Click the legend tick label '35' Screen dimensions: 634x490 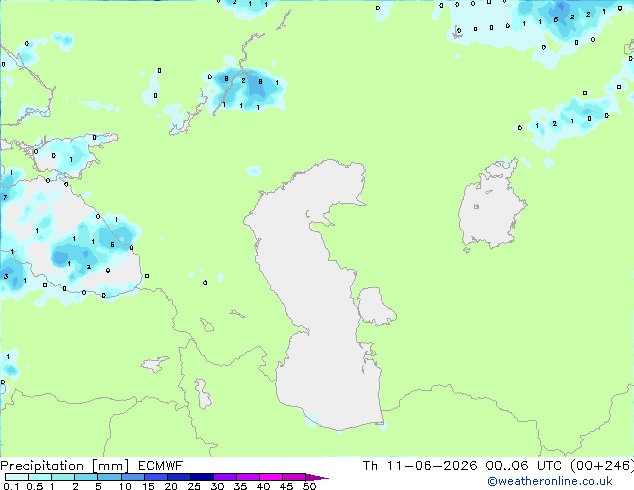240,486
